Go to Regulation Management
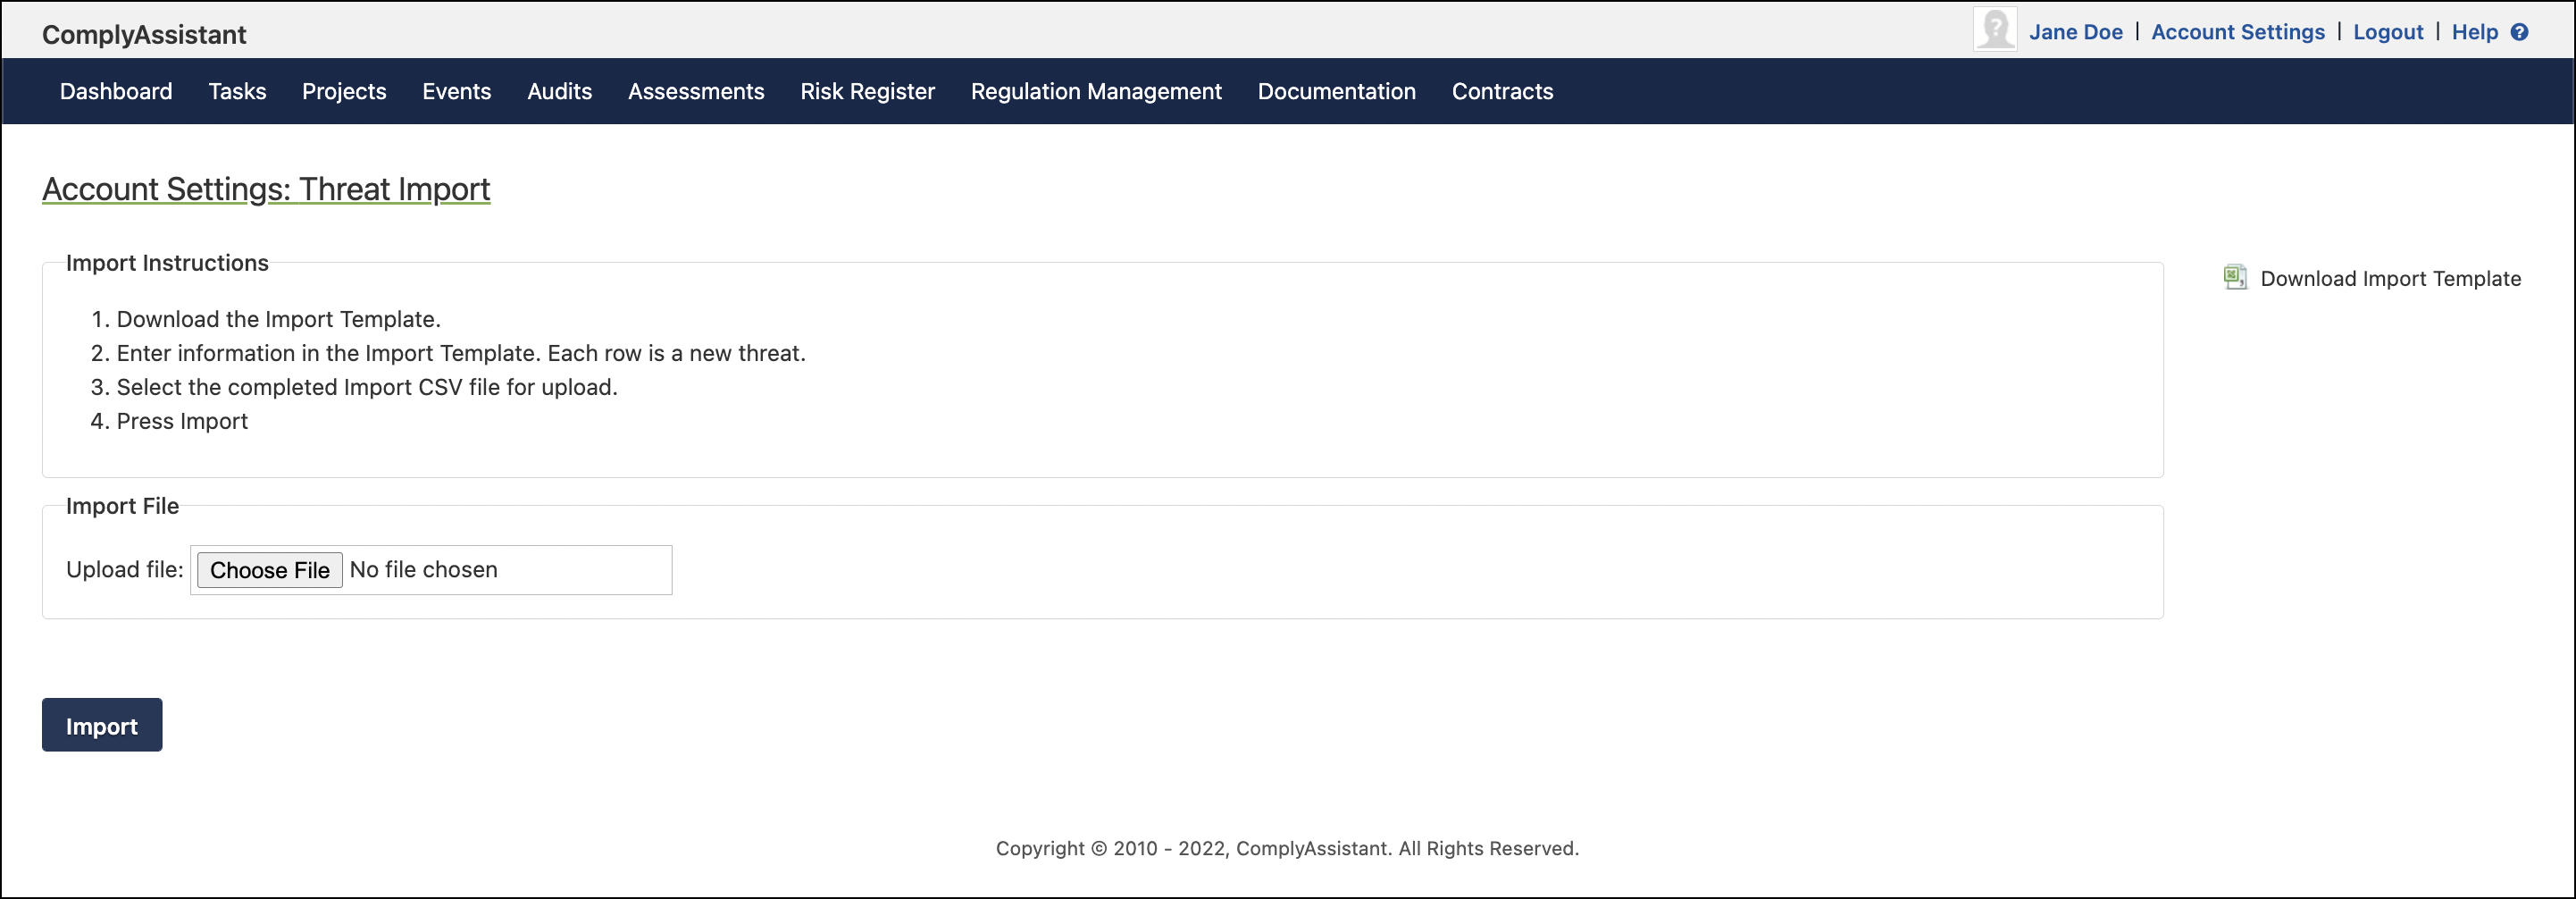This screenshot has height=899, width=2576. [x=1096, y=91]
